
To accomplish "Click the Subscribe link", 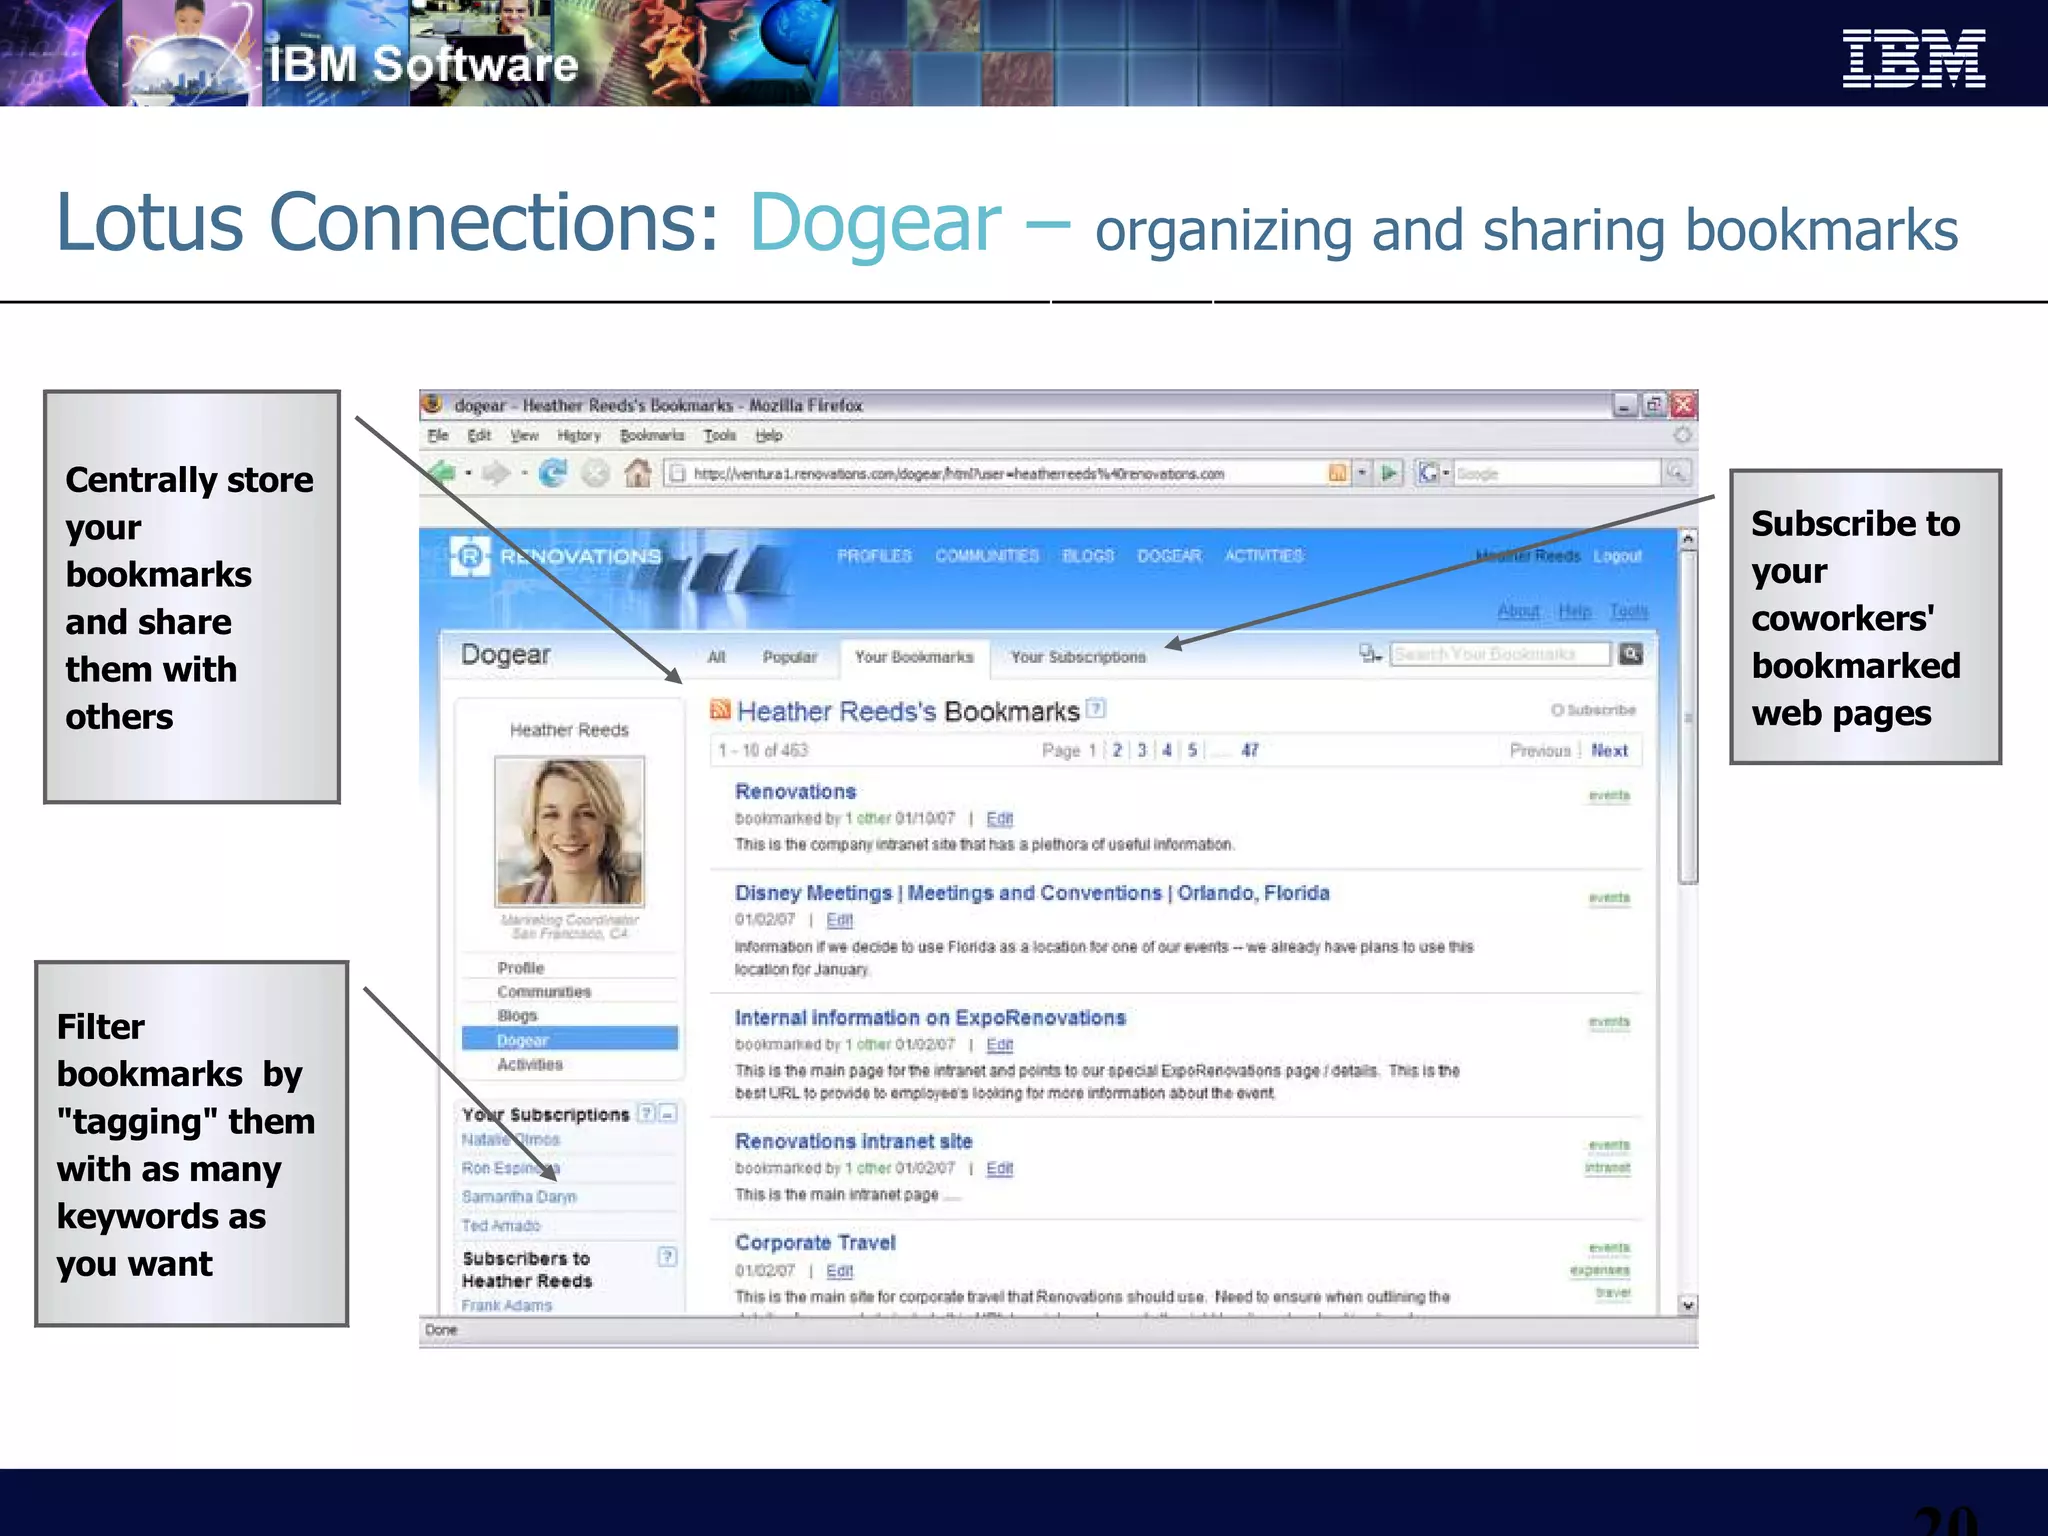I will click(x=1594, y=710).
